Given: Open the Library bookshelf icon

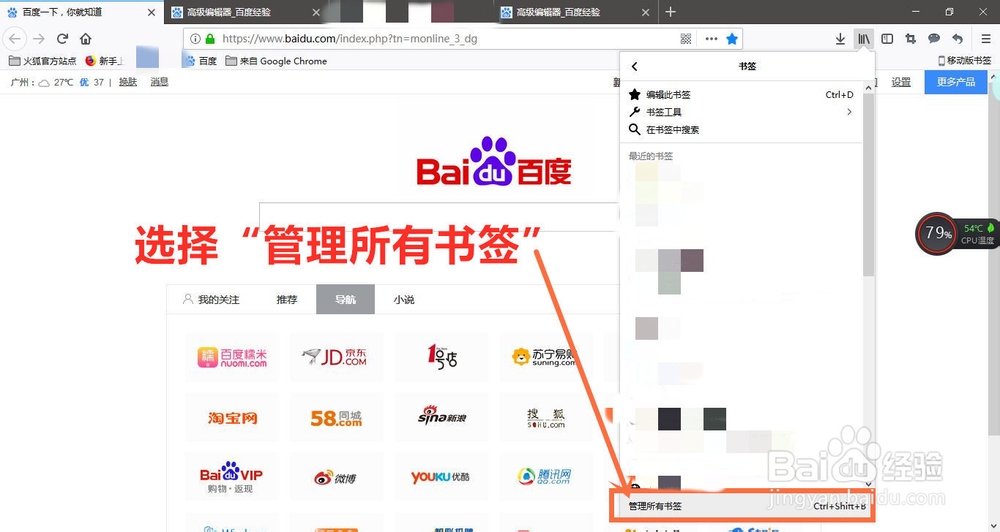Looking at the screenshot, I should (x=864, y=39).
